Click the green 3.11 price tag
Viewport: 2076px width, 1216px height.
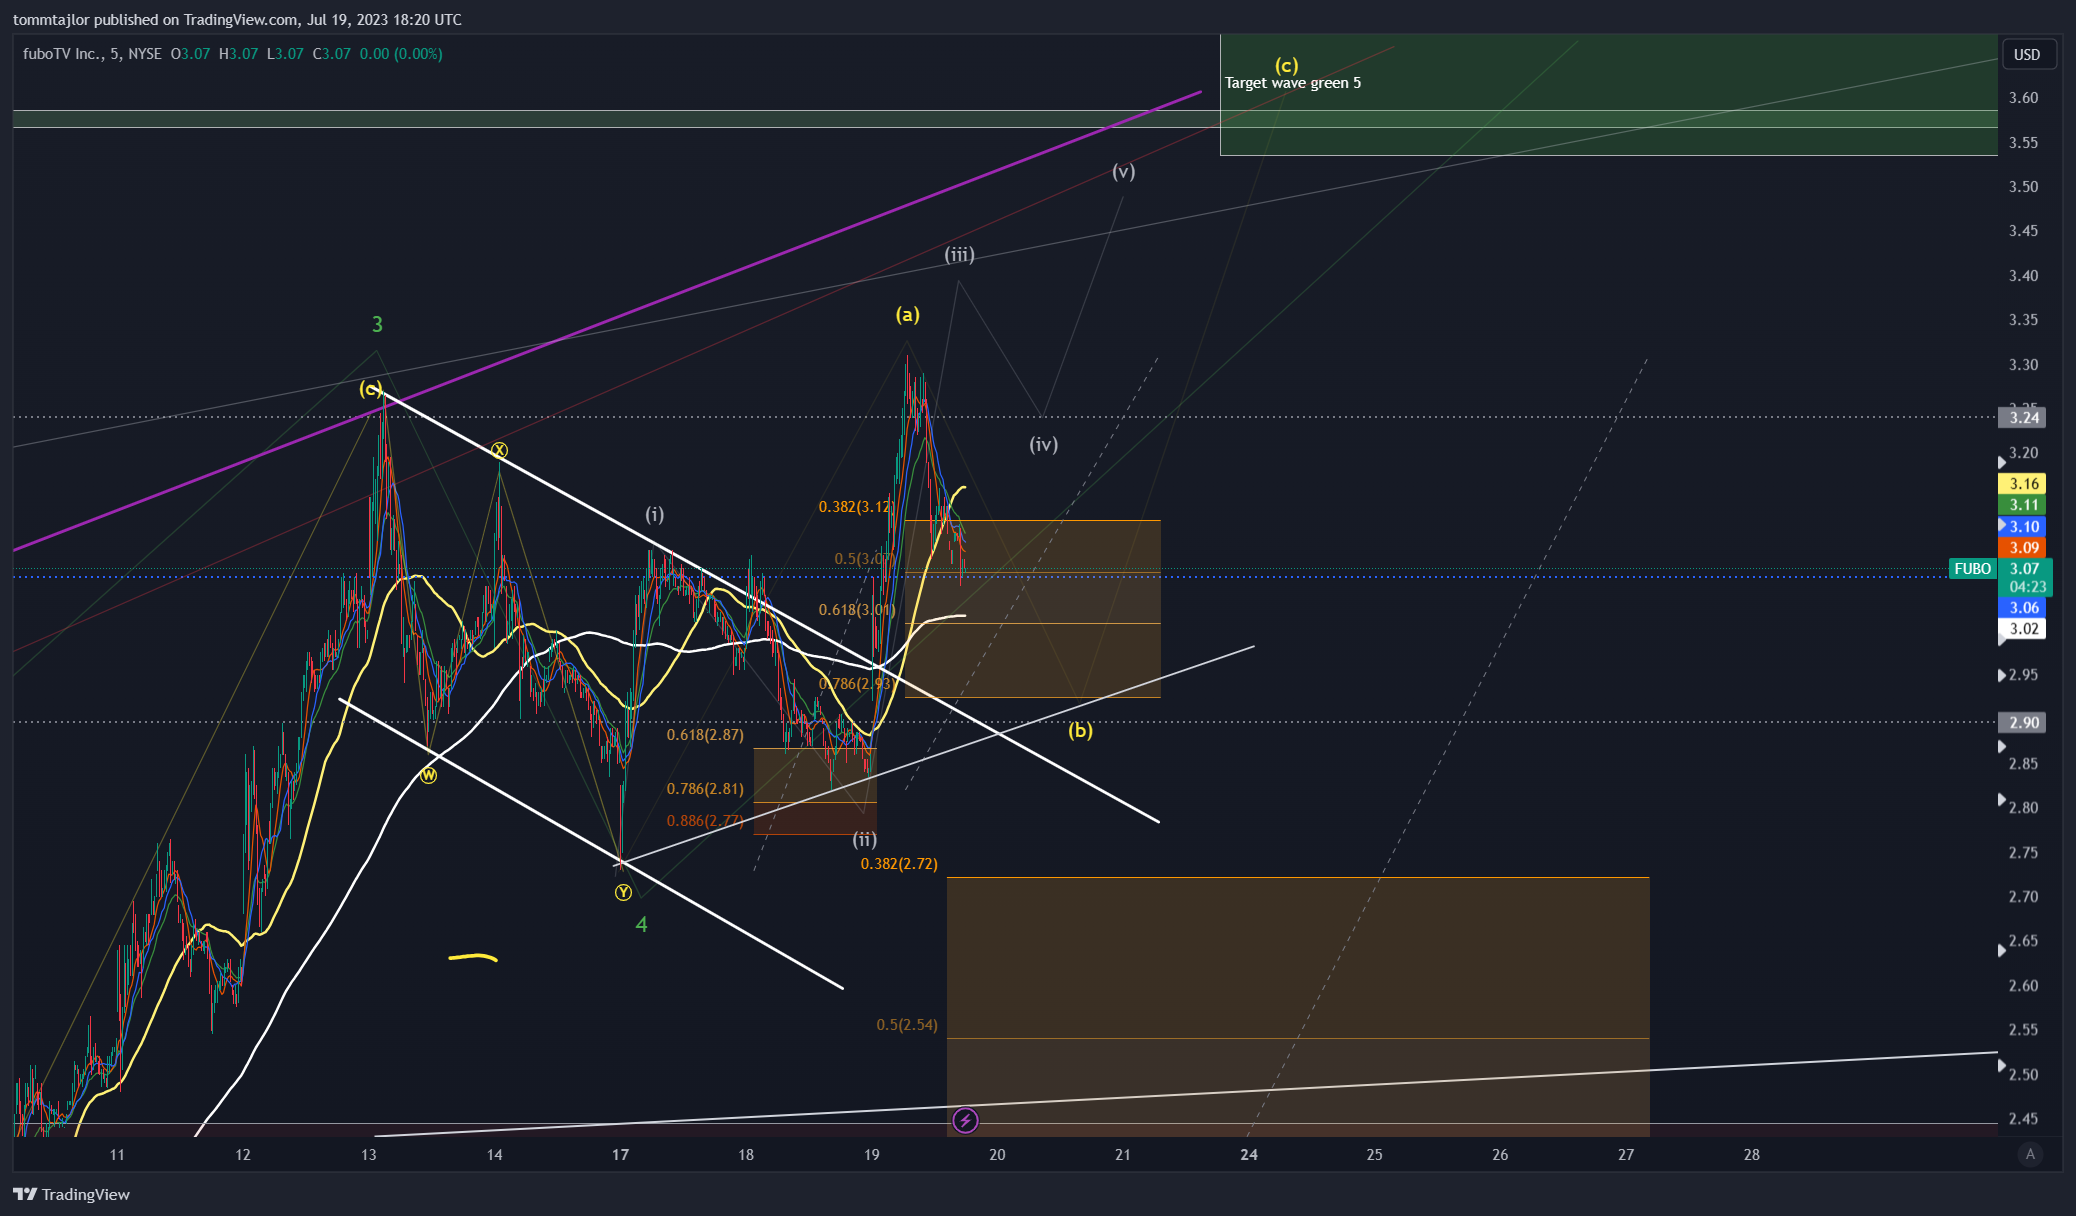[x=2024, y=505]
